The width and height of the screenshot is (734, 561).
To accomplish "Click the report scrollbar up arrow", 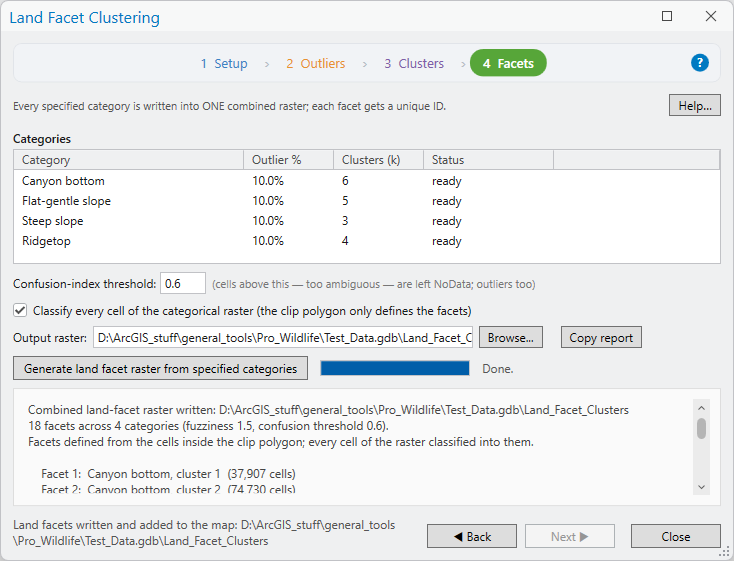I will (701, 408).
